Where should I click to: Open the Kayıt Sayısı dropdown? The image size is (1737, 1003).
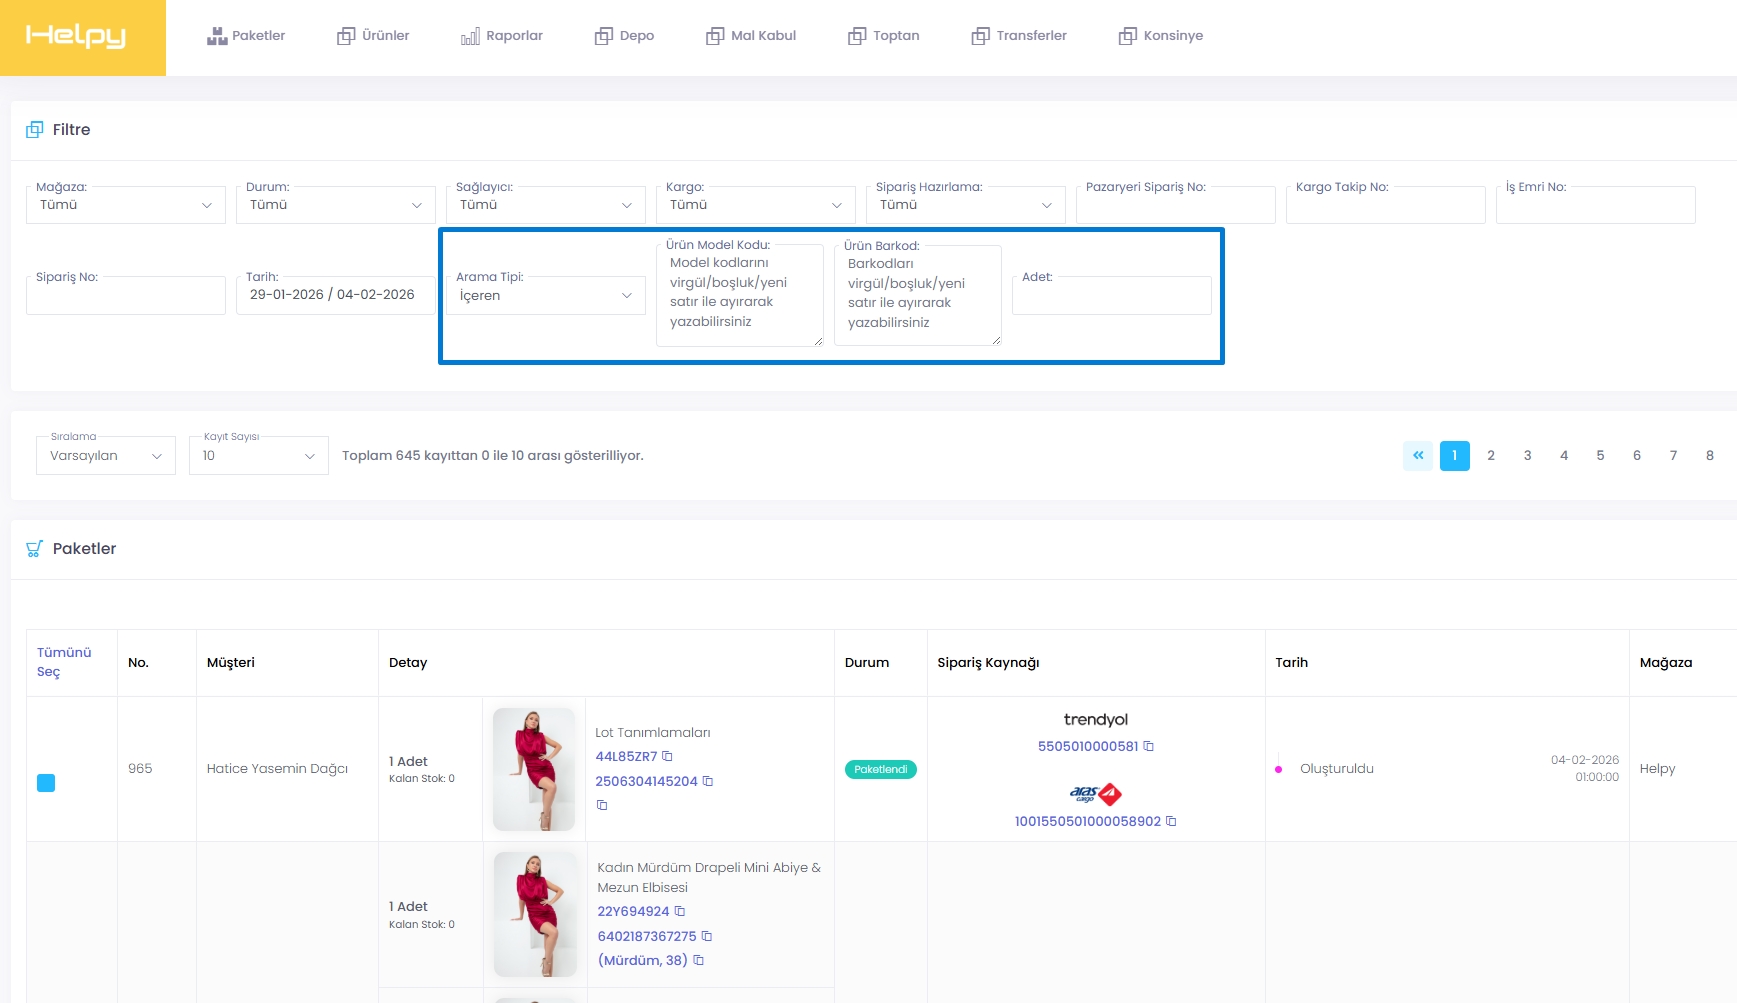click(258, 456)
